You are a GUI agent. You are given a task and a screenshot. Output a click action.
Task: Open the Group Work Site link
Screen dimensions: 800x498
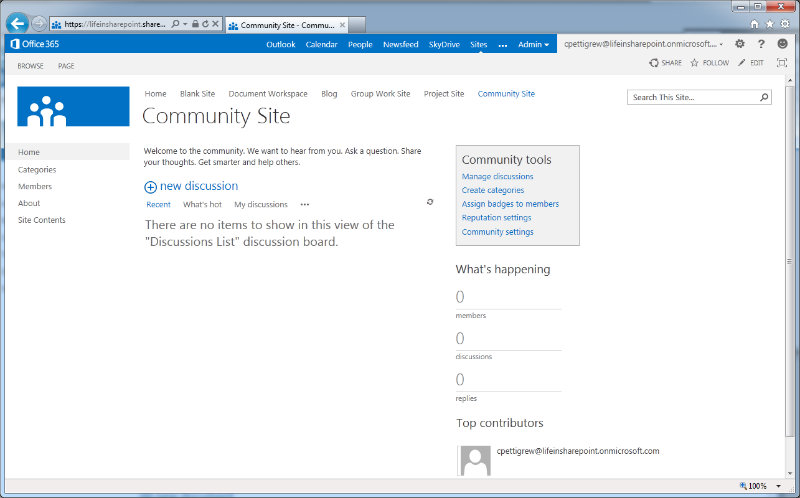coord(380,94)
